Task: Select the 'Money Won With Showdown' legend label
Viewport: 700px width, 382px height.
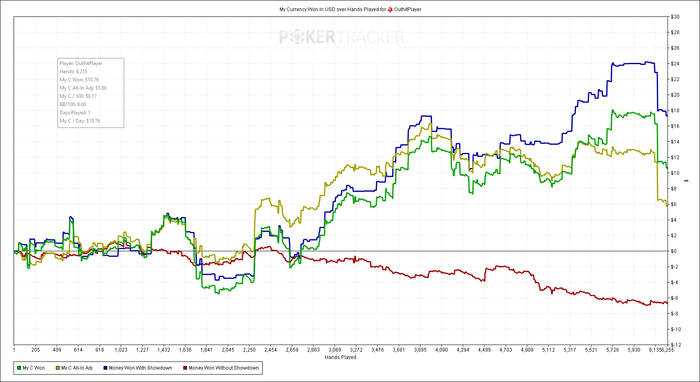Action: 140,368
